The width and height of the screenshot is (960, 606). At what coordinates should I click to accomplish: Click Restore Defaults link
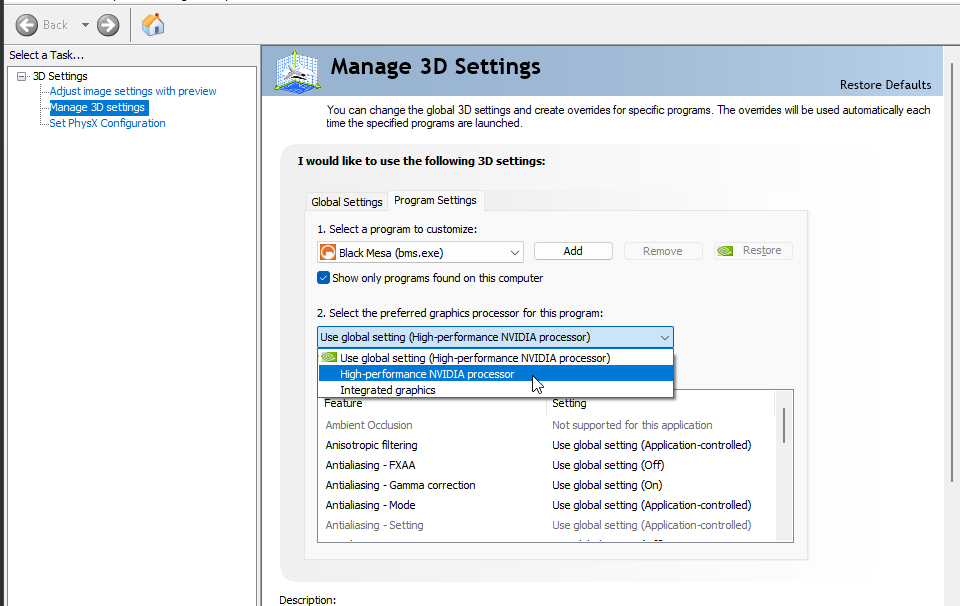click(x=885, y=84)
